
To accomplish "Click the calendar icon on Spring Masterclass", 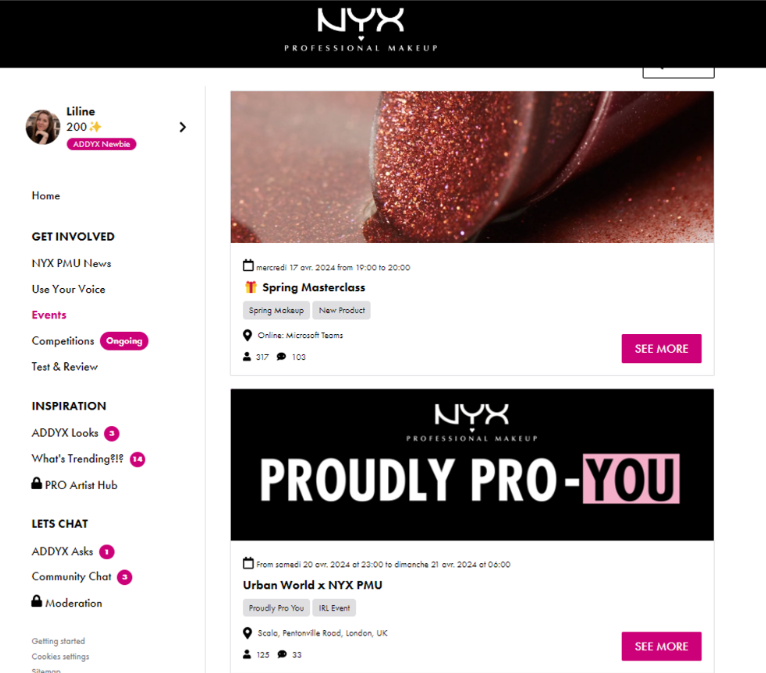I will [248, 266].
